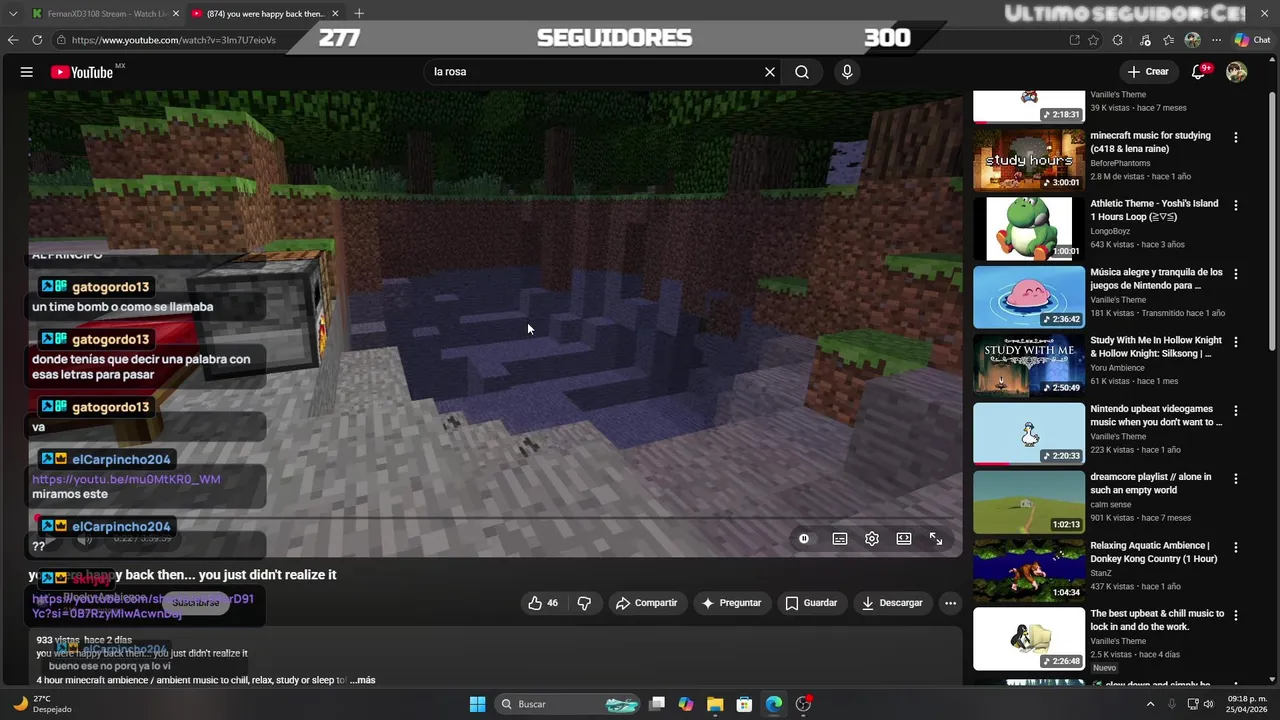Image resolution: width=1280 pixels, height=720 pixels.
Task: Focus the browser address bar URL
Action: pyautogui.click(x=173, y=40)
